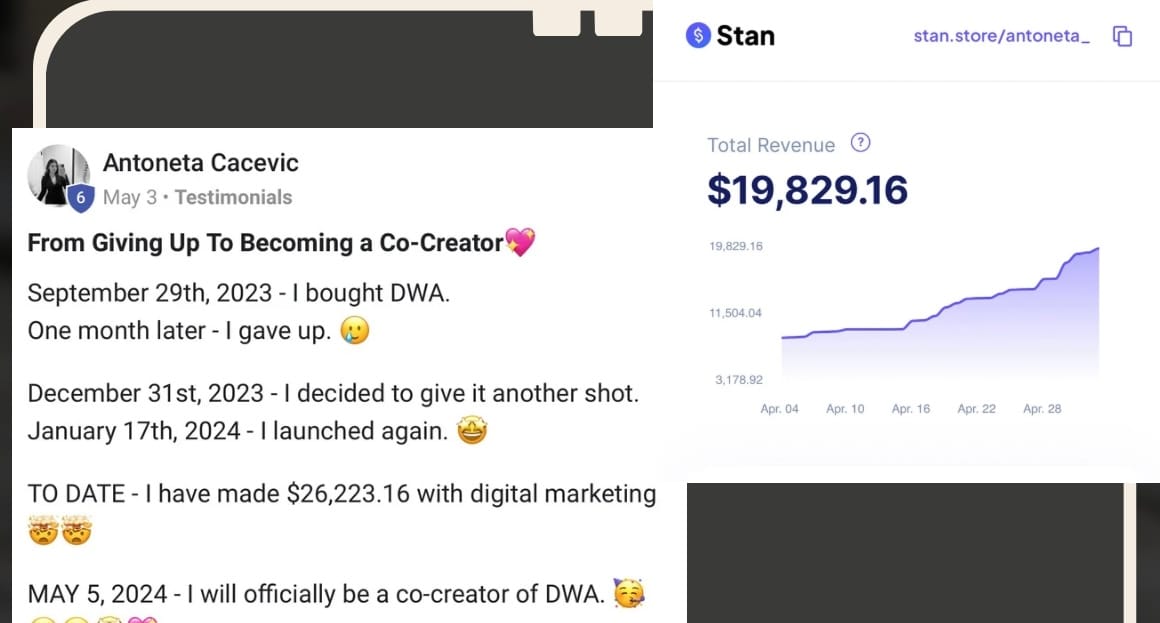Copy the stan.store link with copy icon

1123,37
